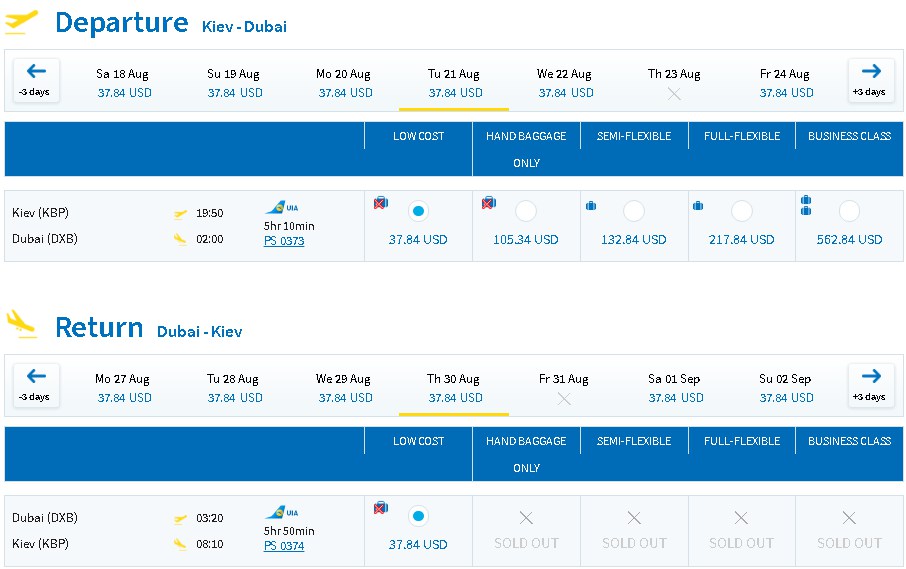The height and width of the screenshot is (569, 906).
Task: Click 5hr 50min flight duration text
Action: (x=289, y=531)
